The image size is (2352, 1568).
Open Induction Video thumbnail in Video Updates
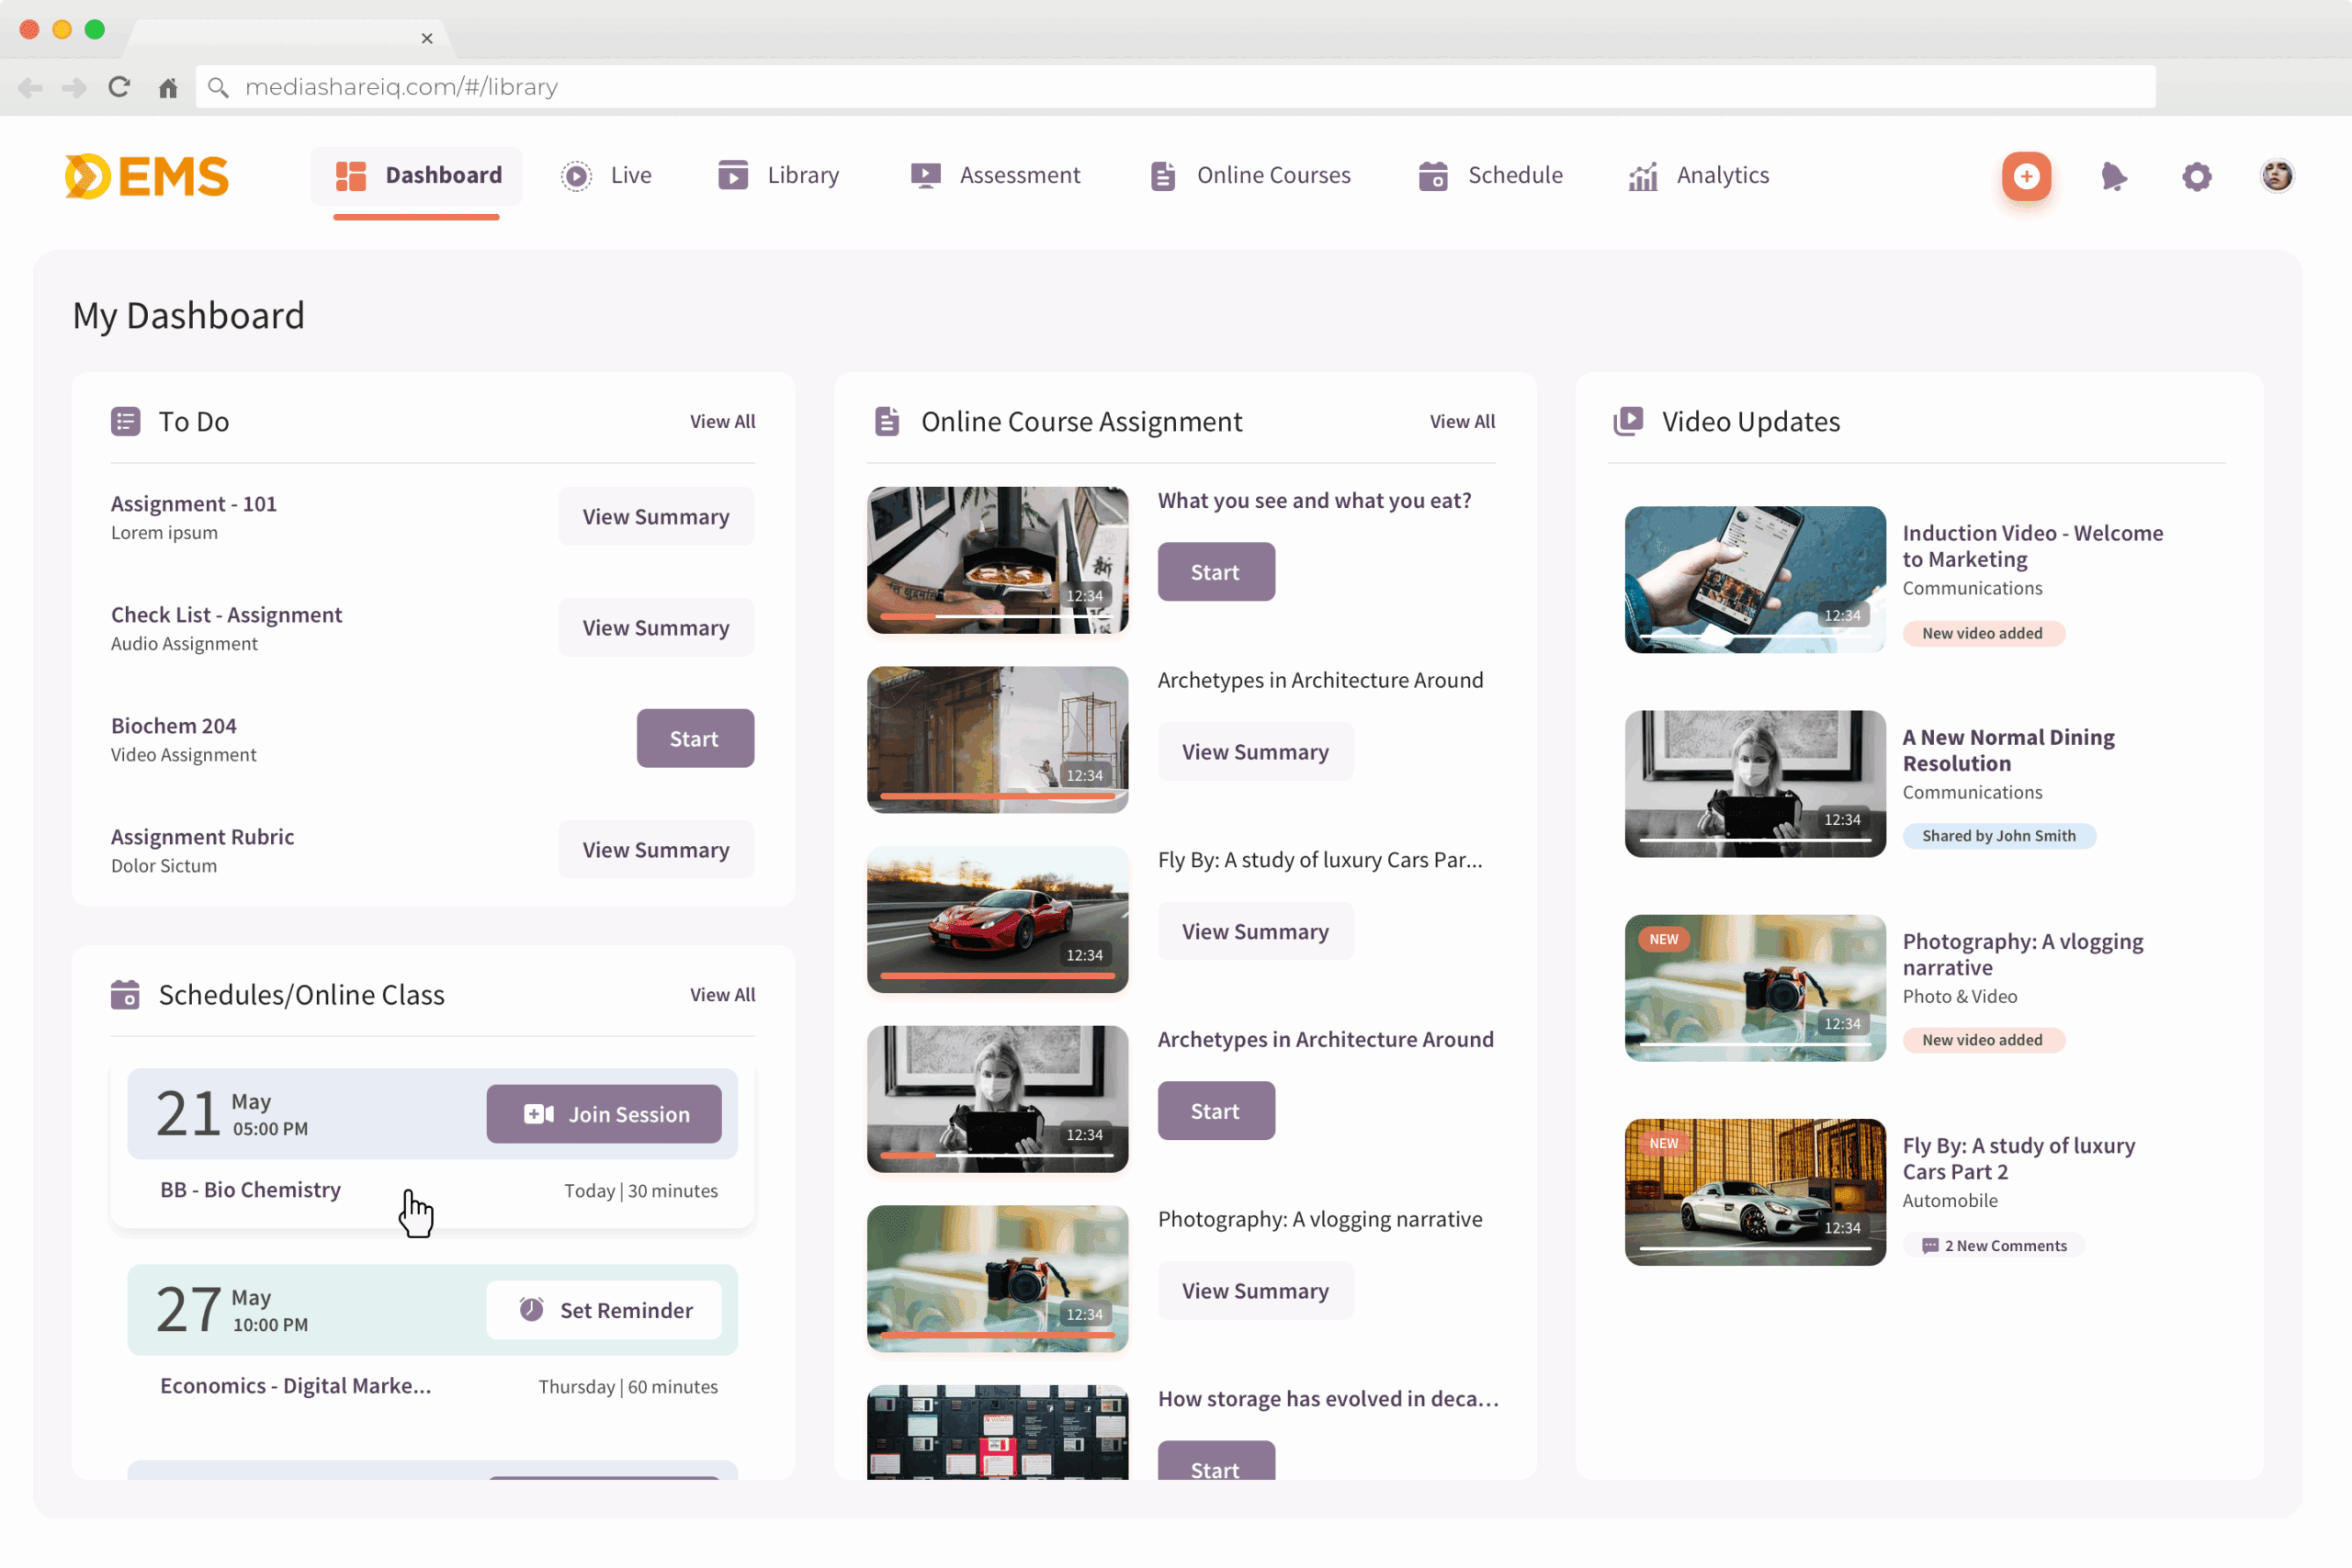click(x=1755, y=580)
